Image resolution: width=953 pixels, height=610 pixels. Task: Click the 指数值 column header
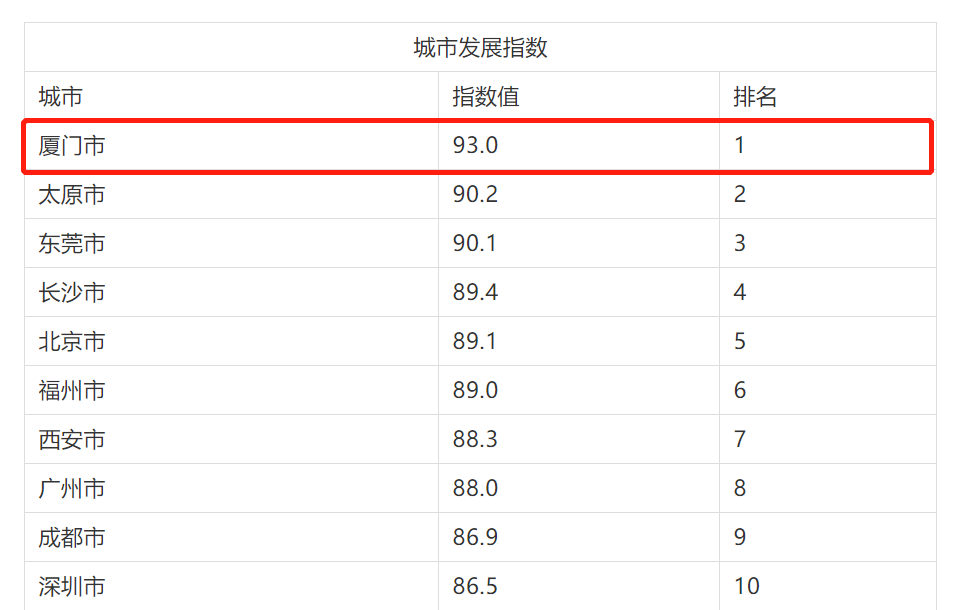486,97
